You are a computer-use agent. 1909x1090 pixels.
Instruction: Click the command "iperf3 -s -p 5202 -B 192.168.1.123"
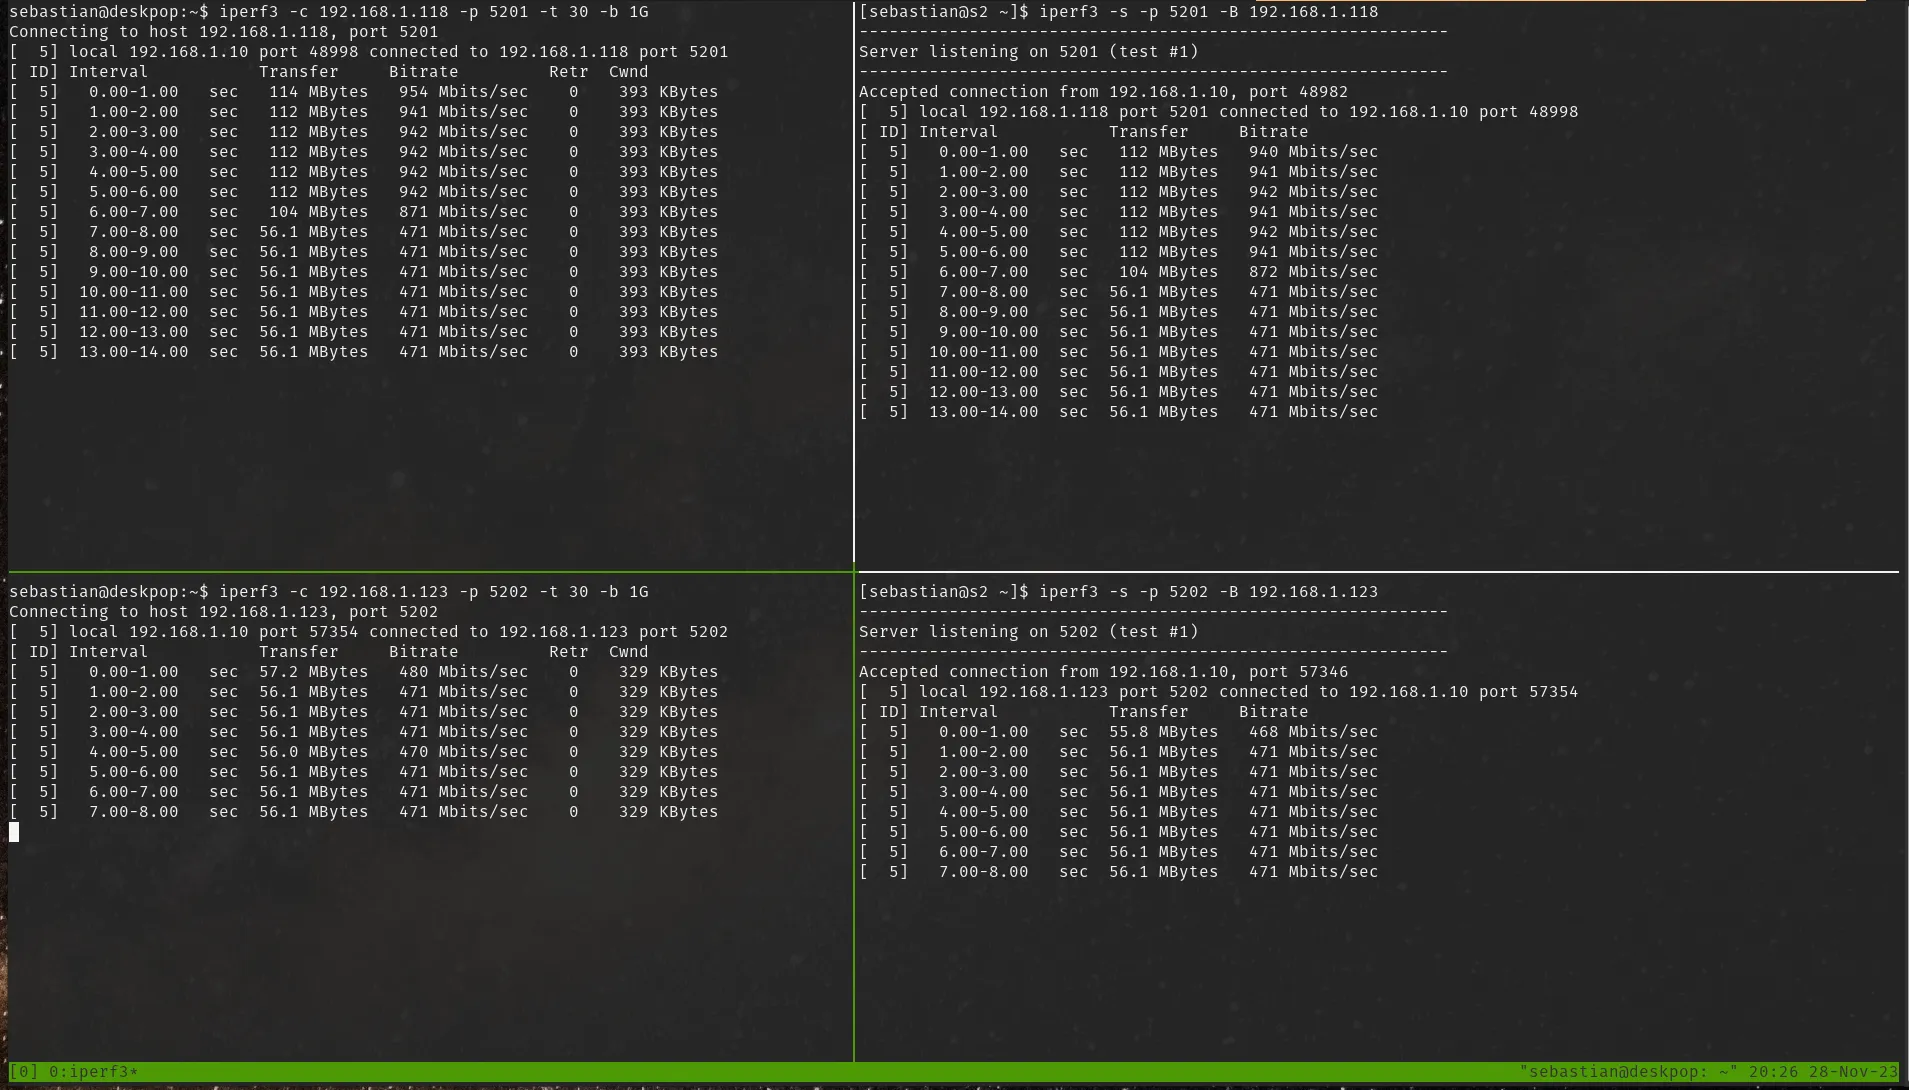click(x=1208, y=592)
